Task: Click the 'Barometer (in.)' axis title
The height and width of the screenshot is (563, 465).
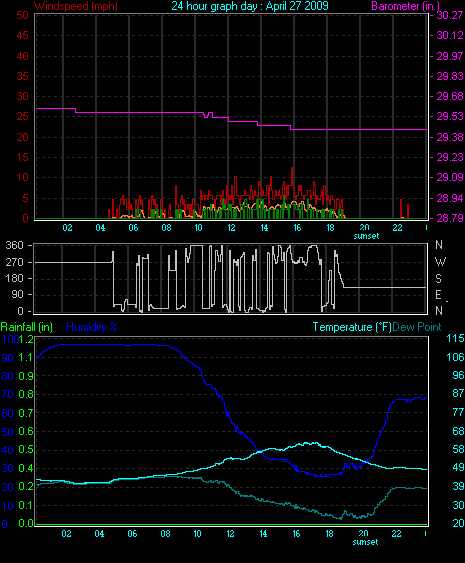Action: coord(405,6)
